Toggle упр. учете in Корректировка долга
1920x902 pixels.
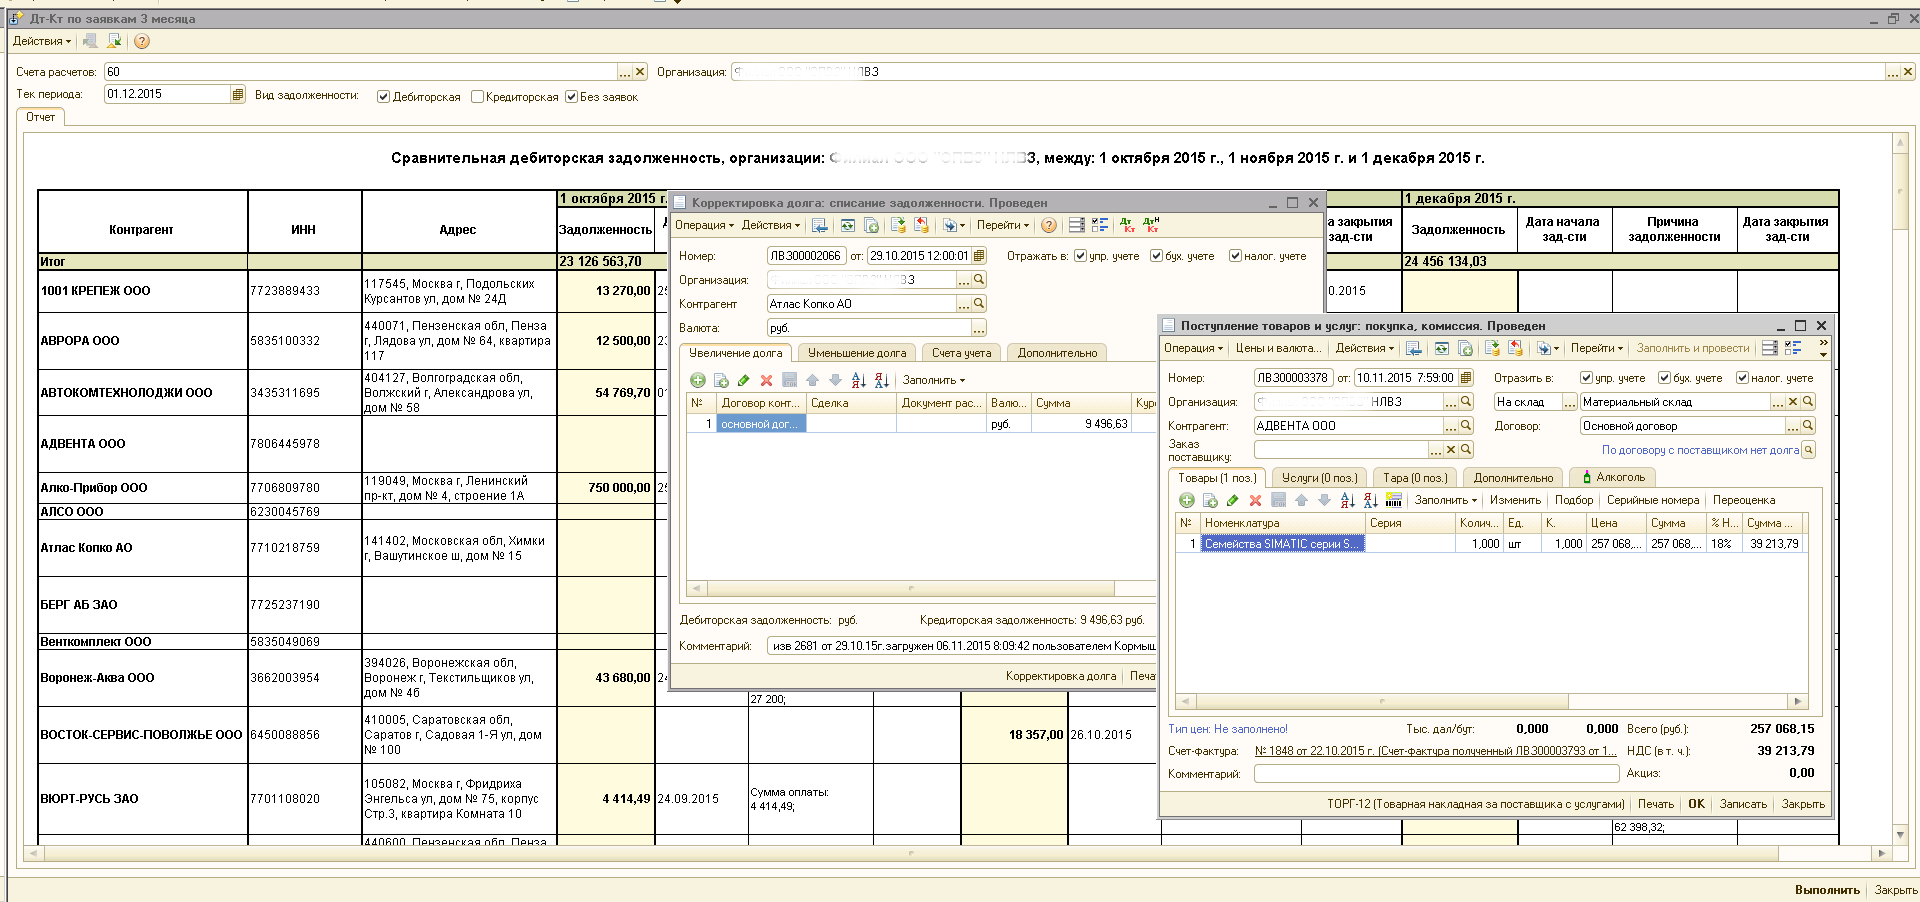[x=1080, y=256]
